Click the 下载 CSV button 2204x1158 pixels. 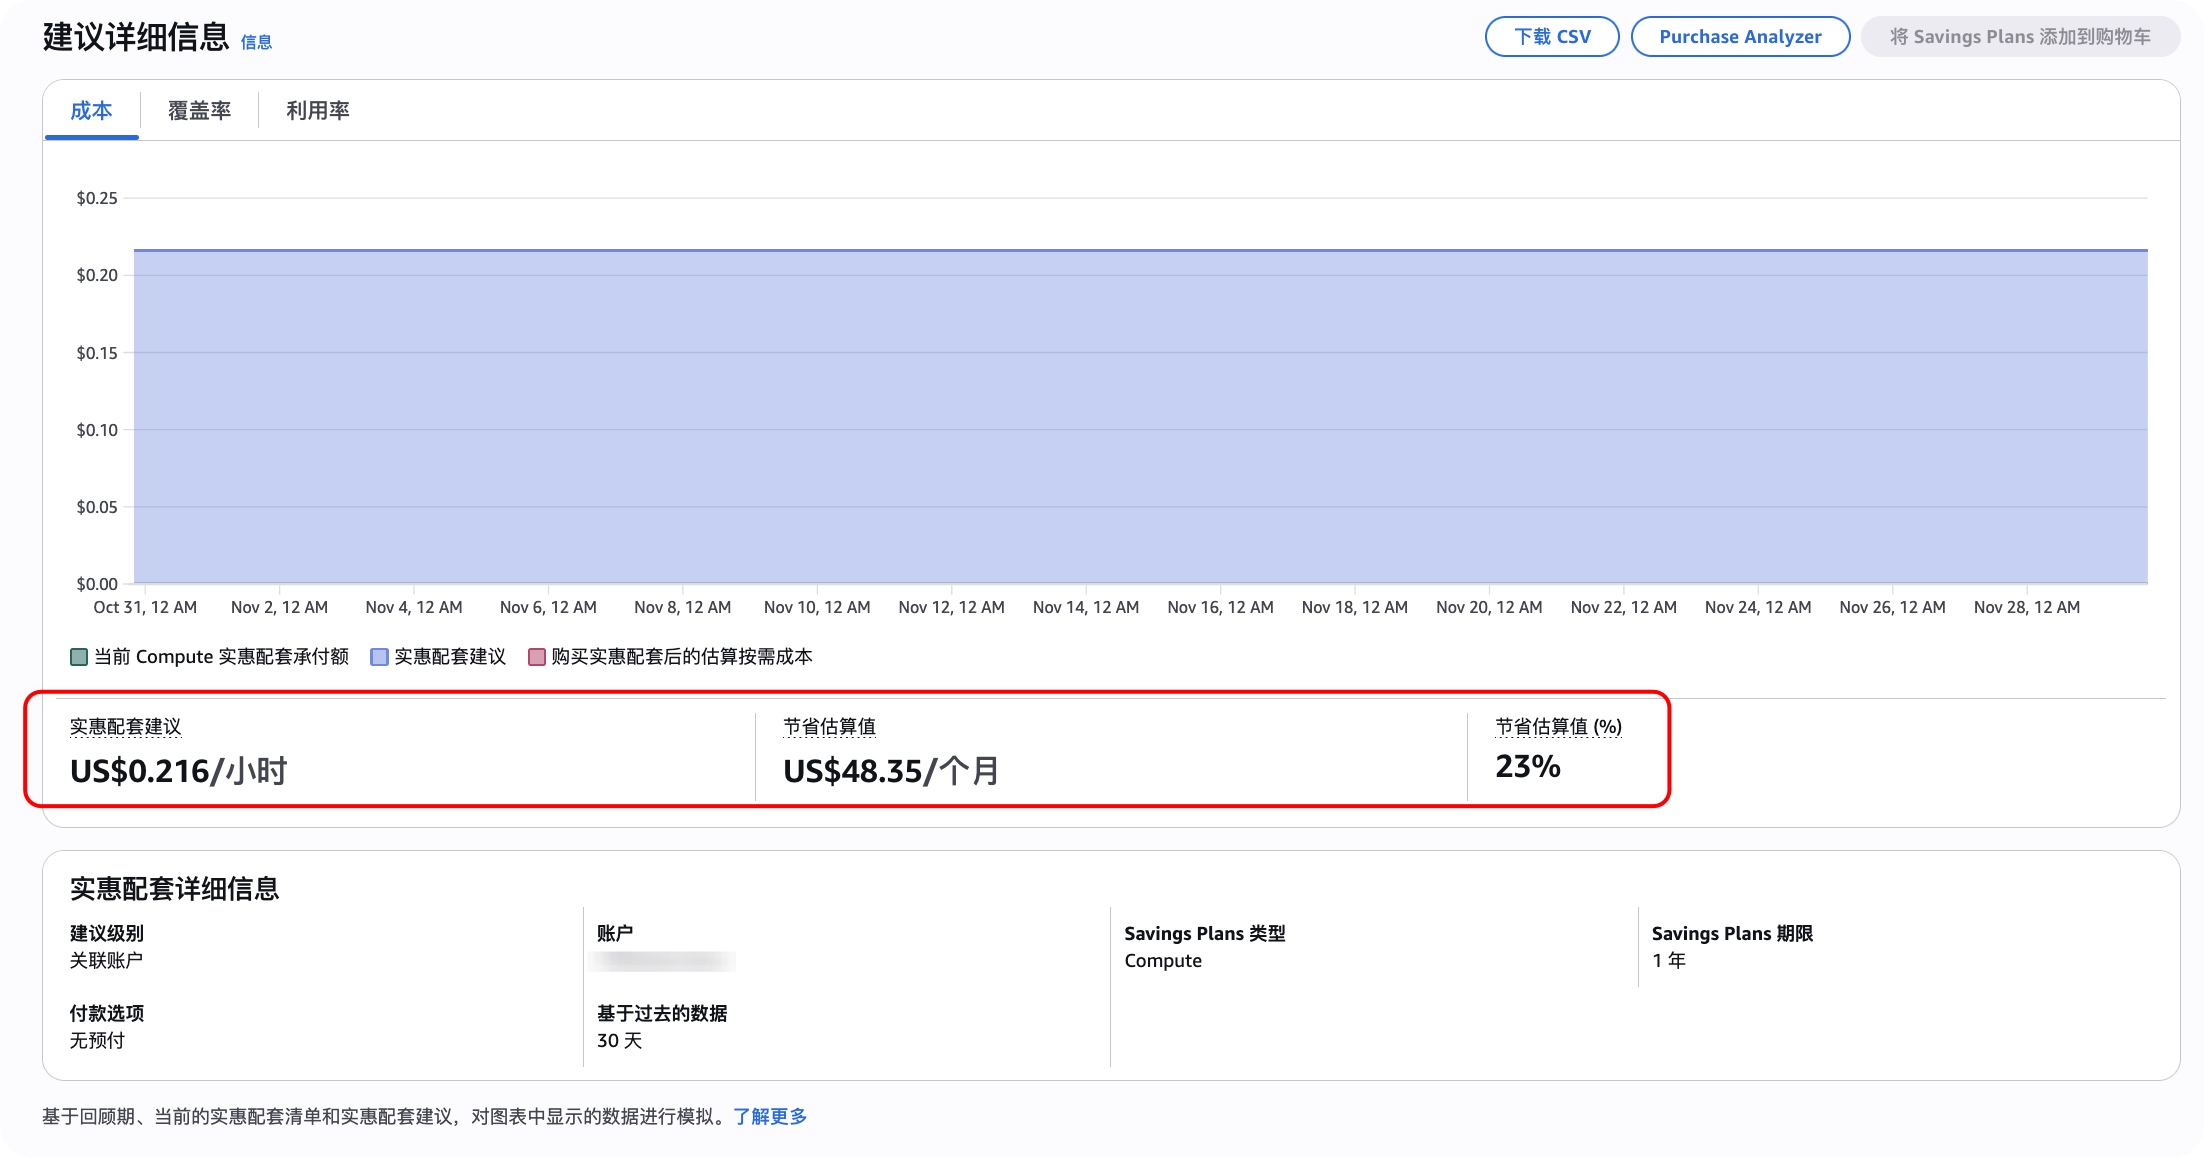[x=1551, y=37]
